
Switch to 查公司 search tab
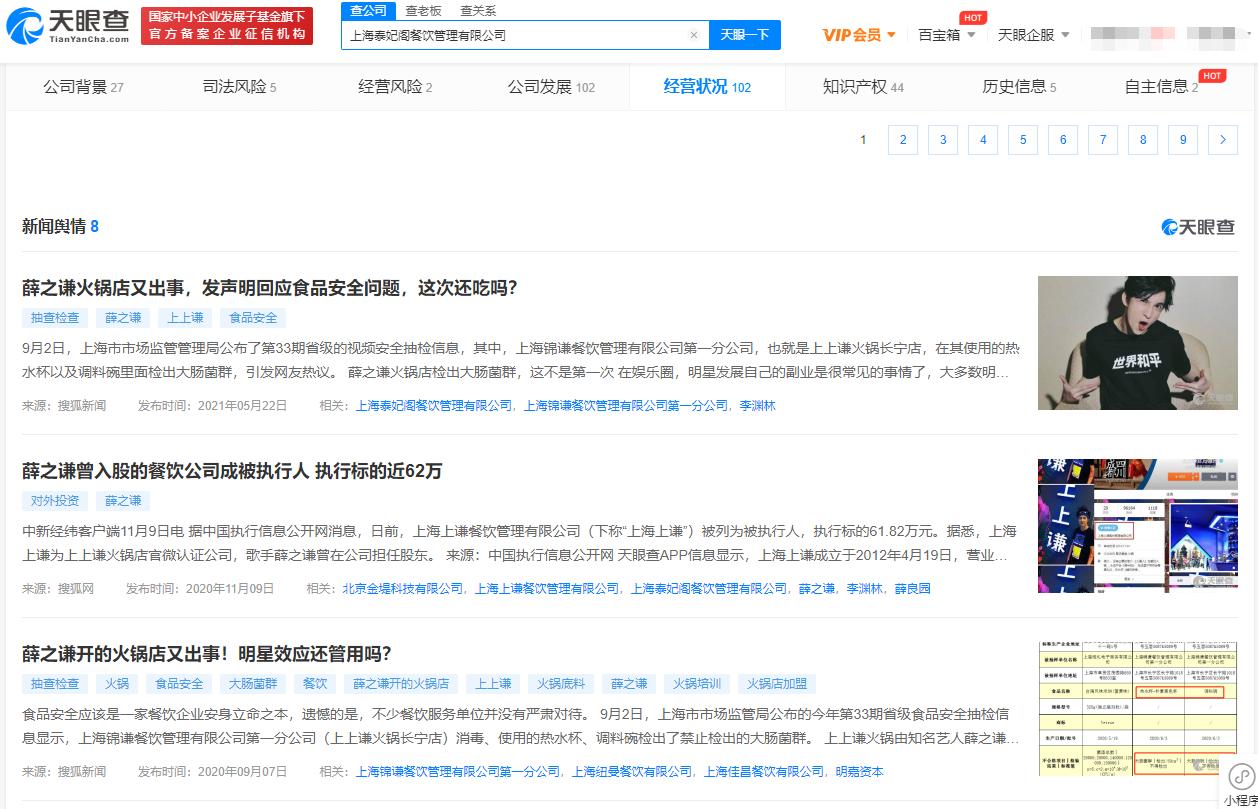click(x=368, y=10)
